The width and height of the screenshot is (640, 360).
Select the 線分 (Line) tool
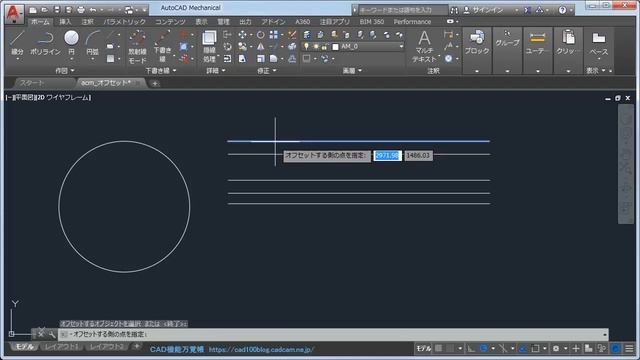pos(17,43)
